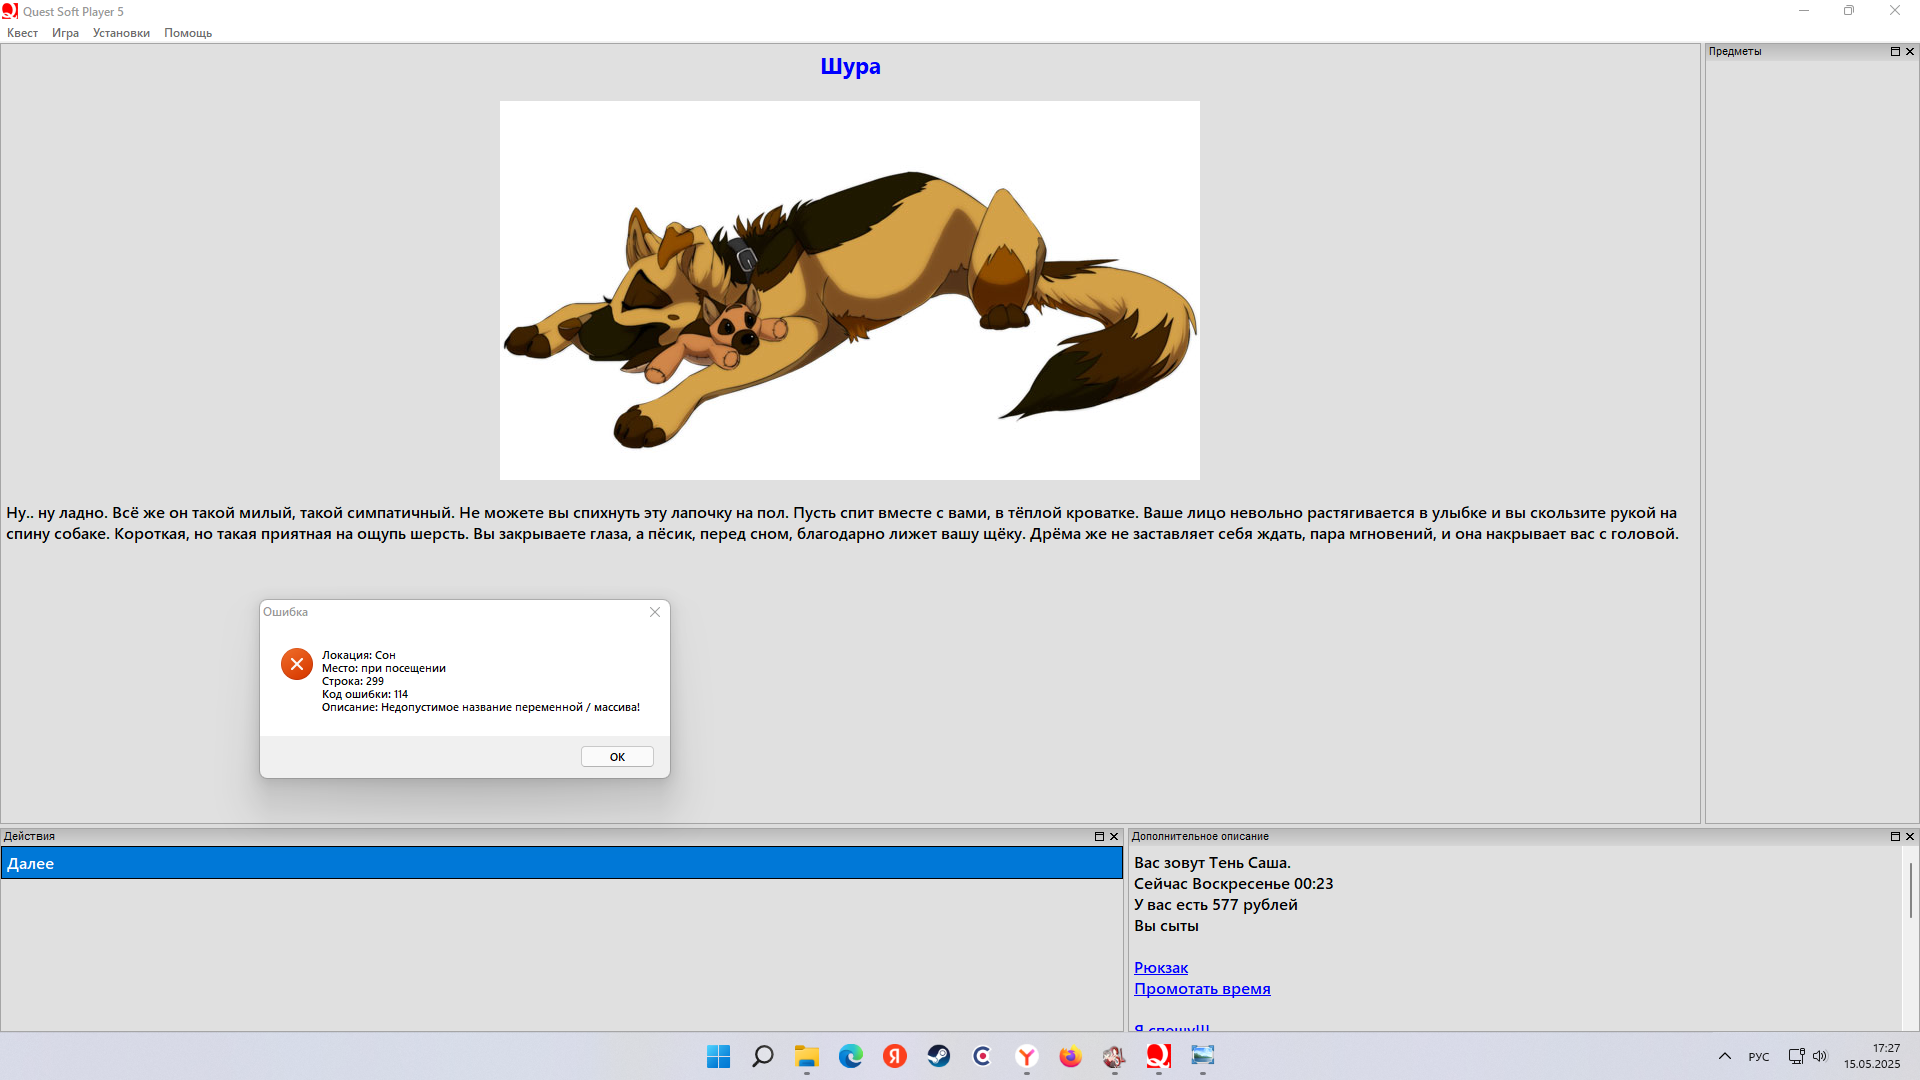This screenshot has height=1080, width=1920.
Task: Close the Действия panel
Action: click(x=1114, y=837)
